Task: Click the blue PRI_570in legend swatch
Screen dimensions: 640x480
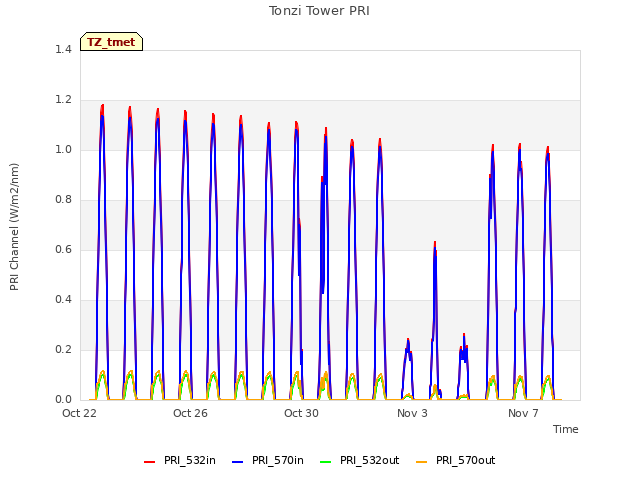Action: 238,461
